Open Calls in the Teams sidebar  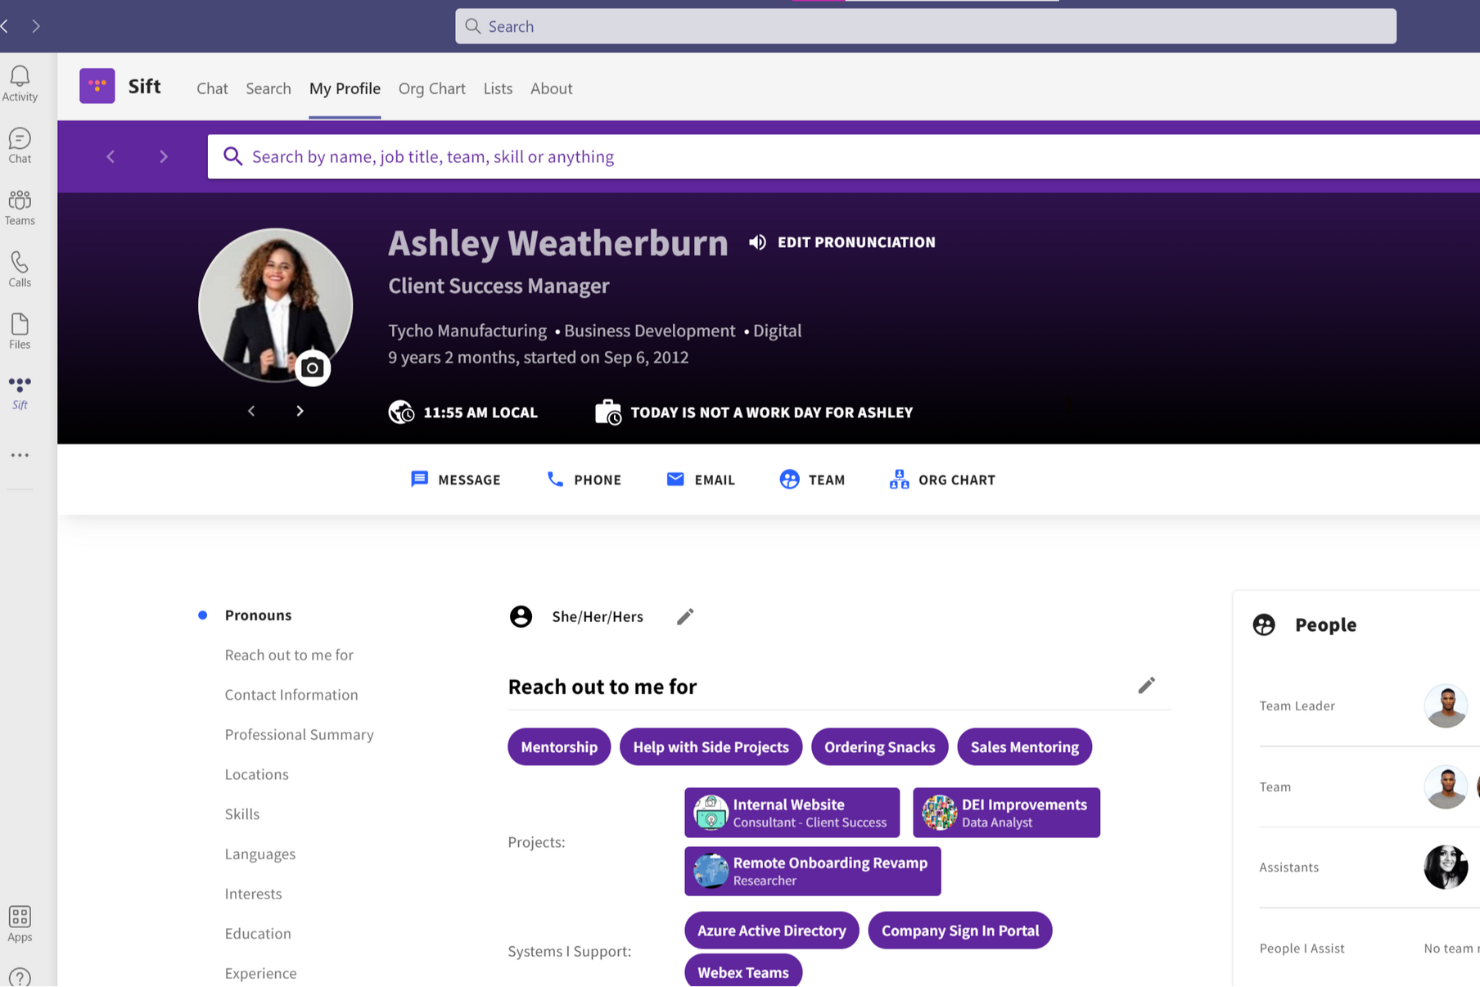pos(19,269)
